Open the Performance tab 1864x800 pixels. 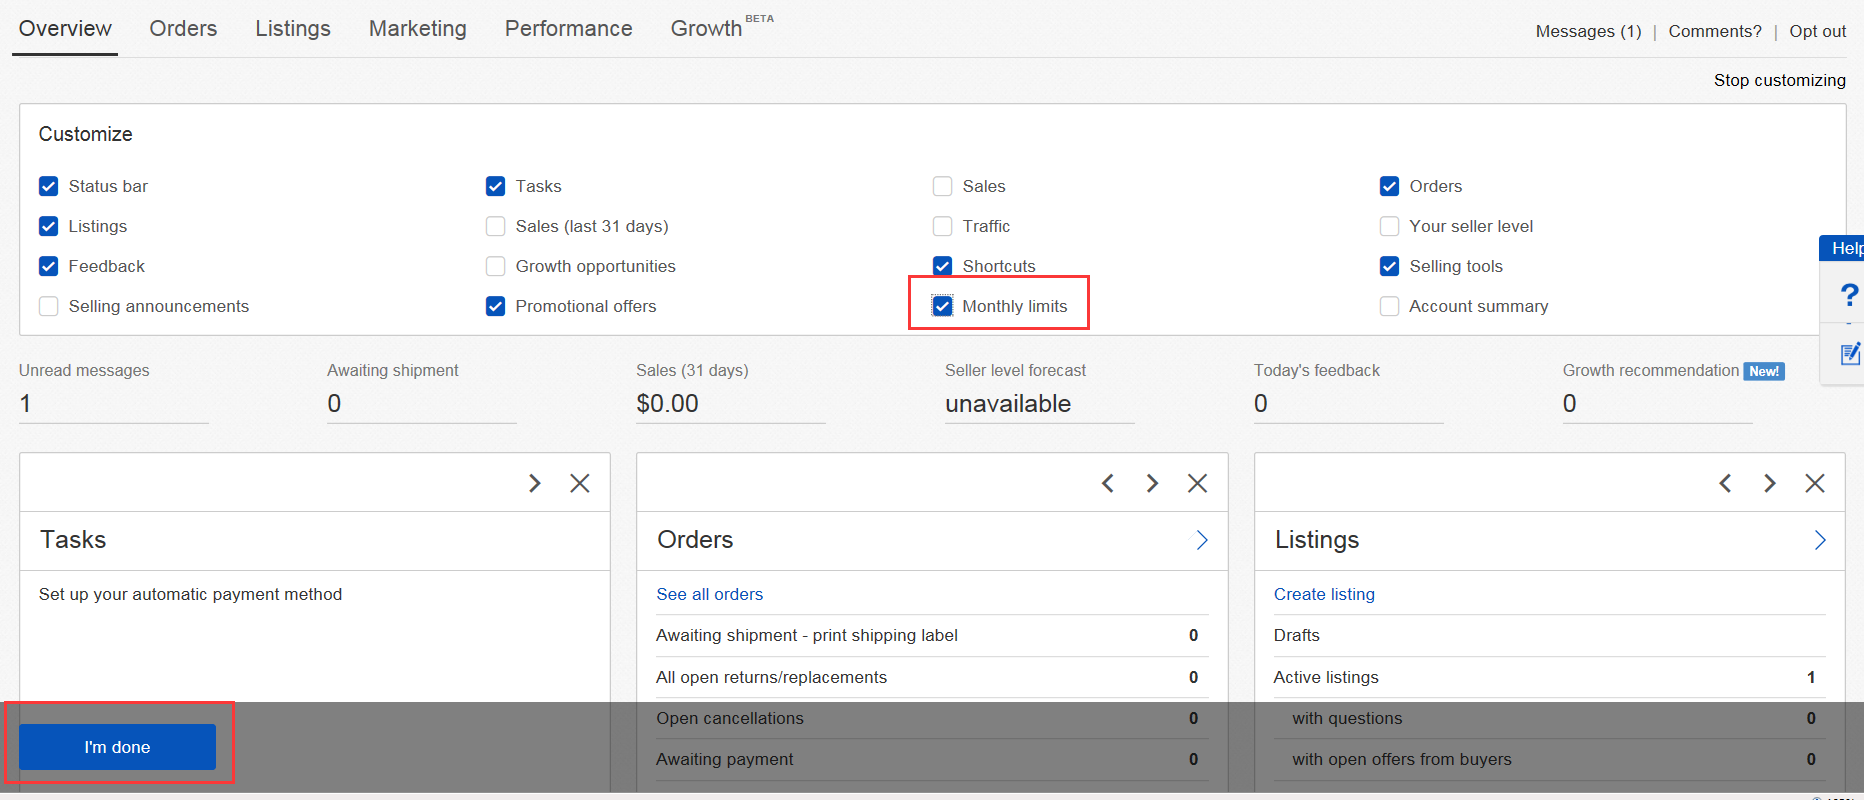click(568, 29)
